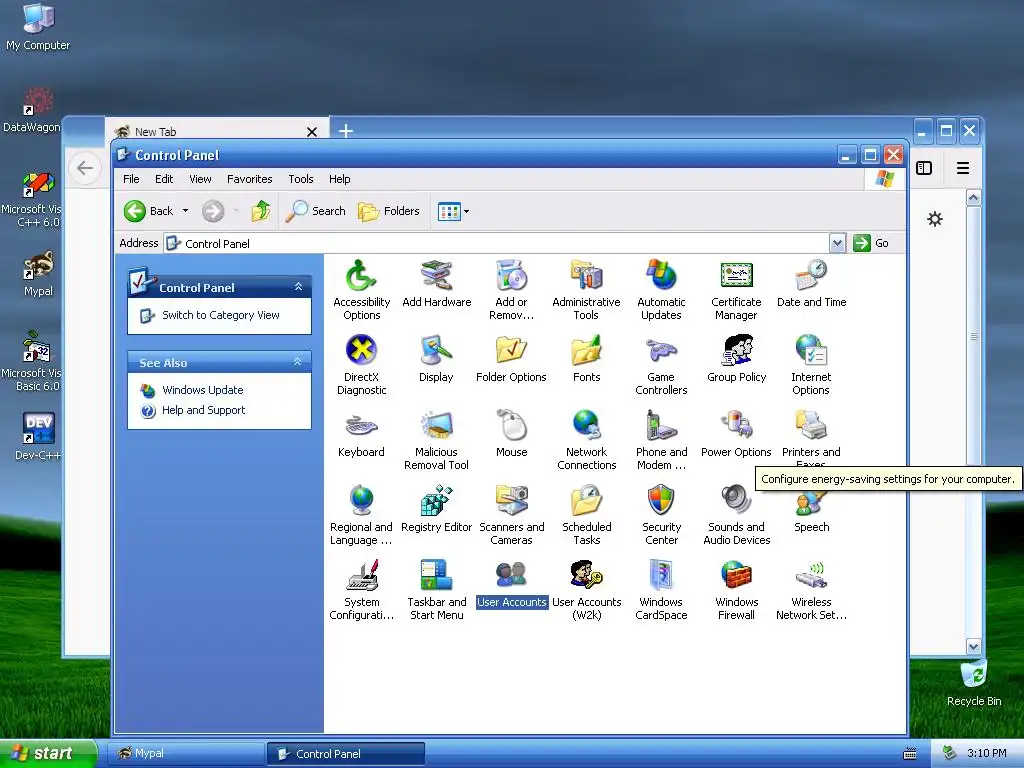This screenshot has width=1024, height=768.
Task: Open Mypal browser hamburger menu
Action: (x=963, y=168)
